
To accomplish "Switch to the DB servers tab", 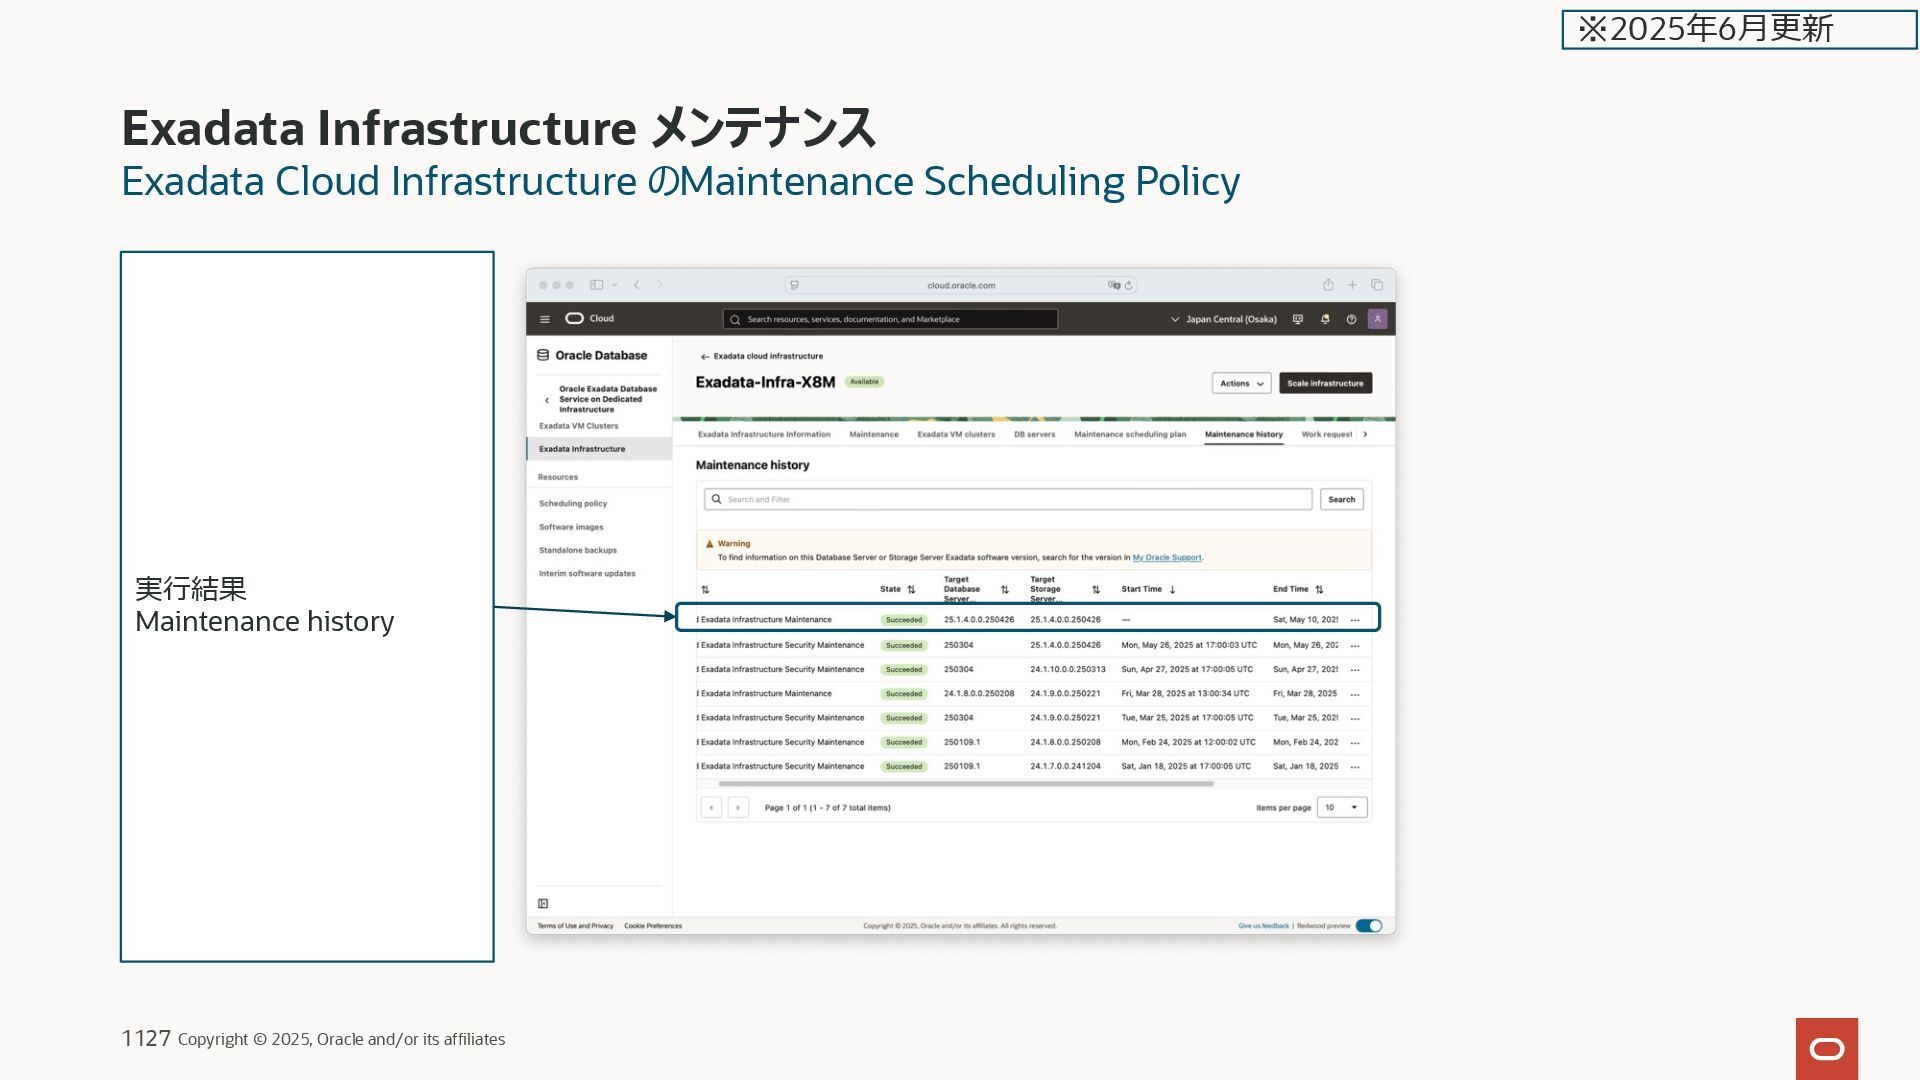I will pos(1034,434).
